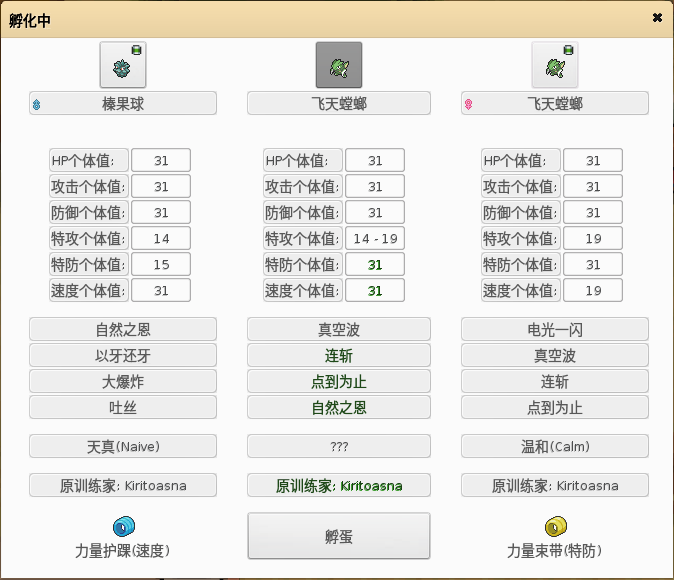Click the center egg 飞天螳螂 sprite slot
The height and width of the screenshot is (580, 674).
point(339,65)
